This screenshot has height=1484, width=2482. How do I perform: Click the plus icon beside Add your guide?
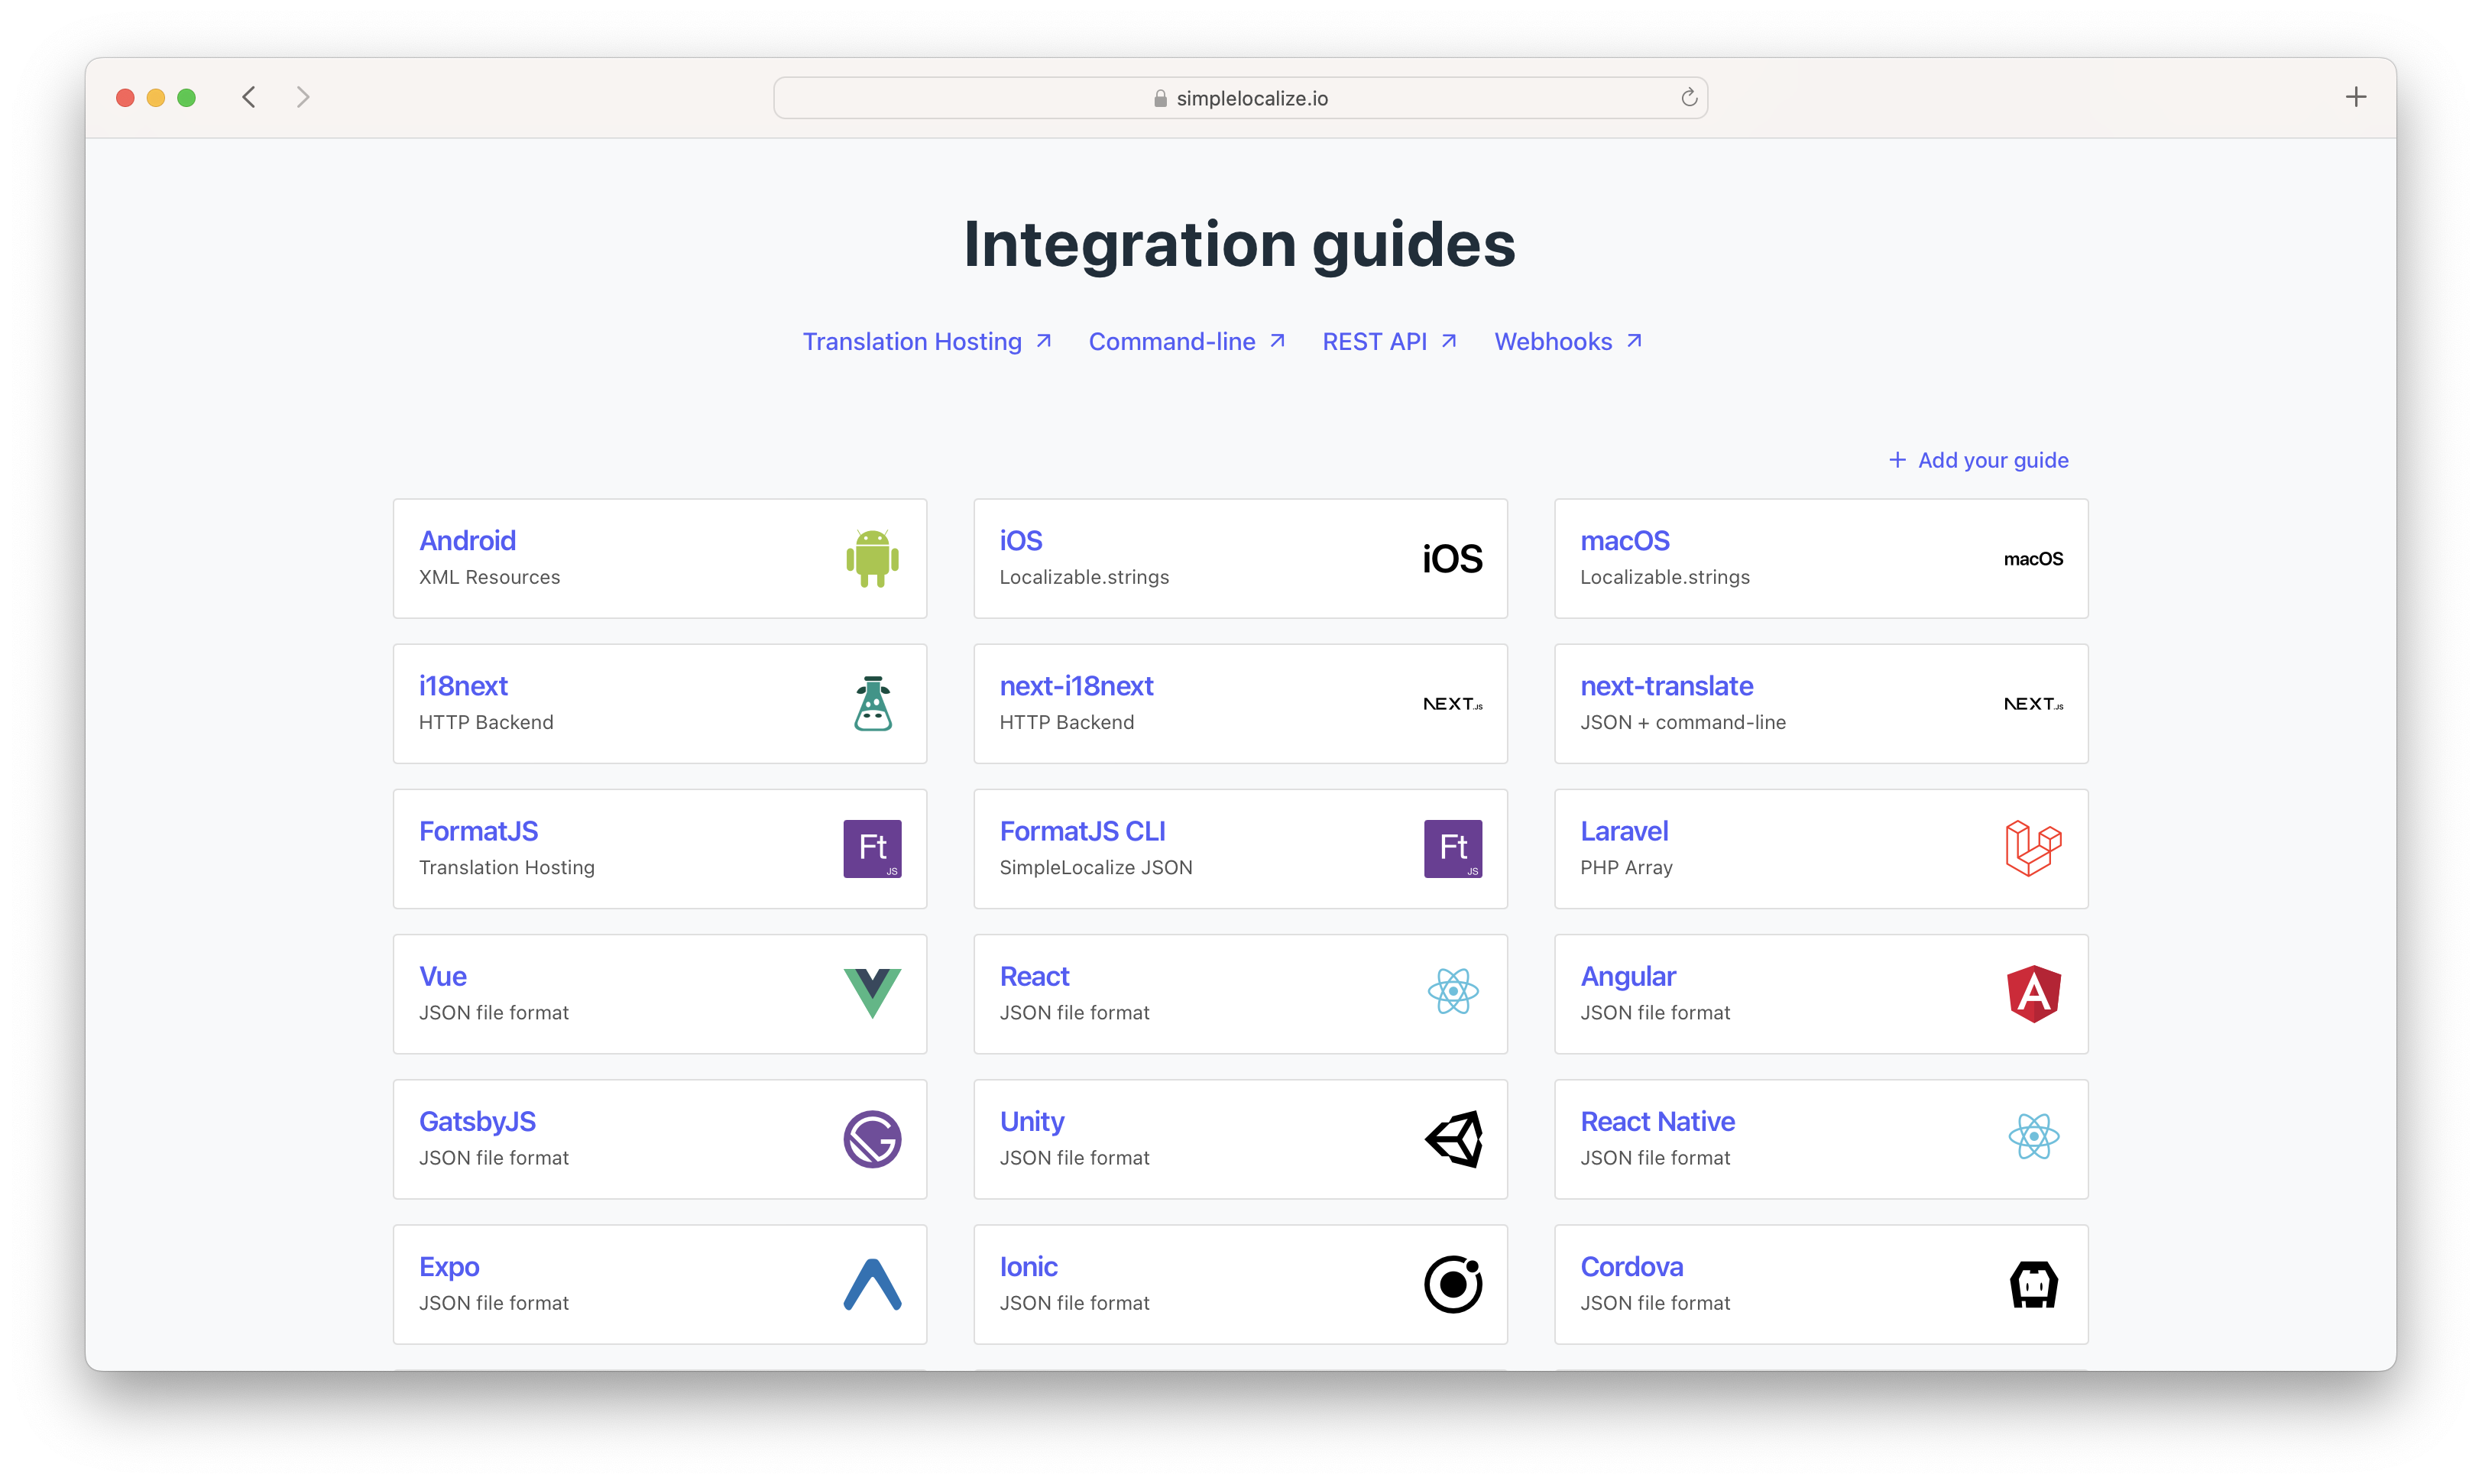tap(1896, 459)
